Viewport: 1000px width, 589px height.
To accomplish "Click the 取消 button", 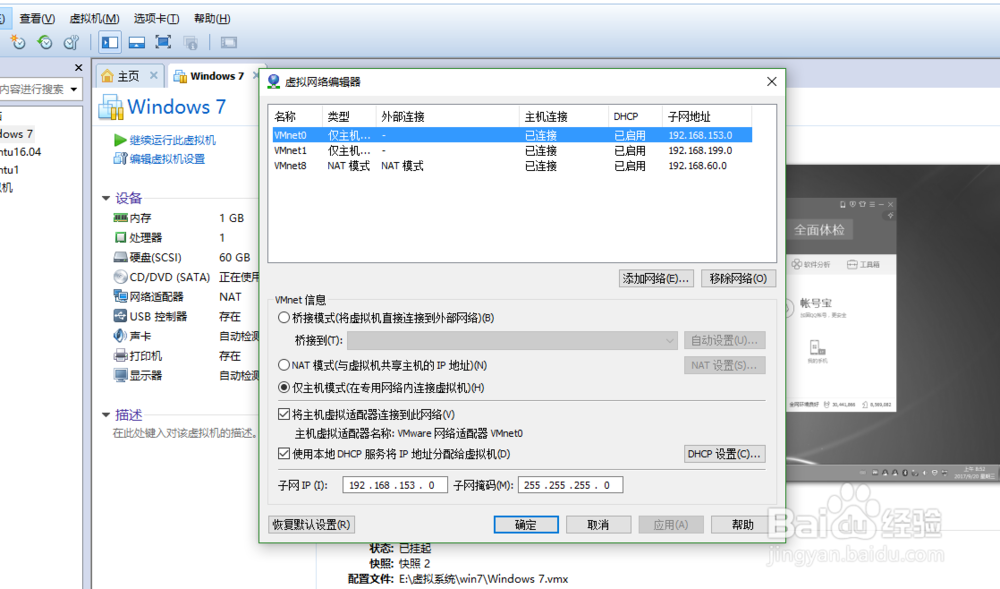I will [598, 525].
